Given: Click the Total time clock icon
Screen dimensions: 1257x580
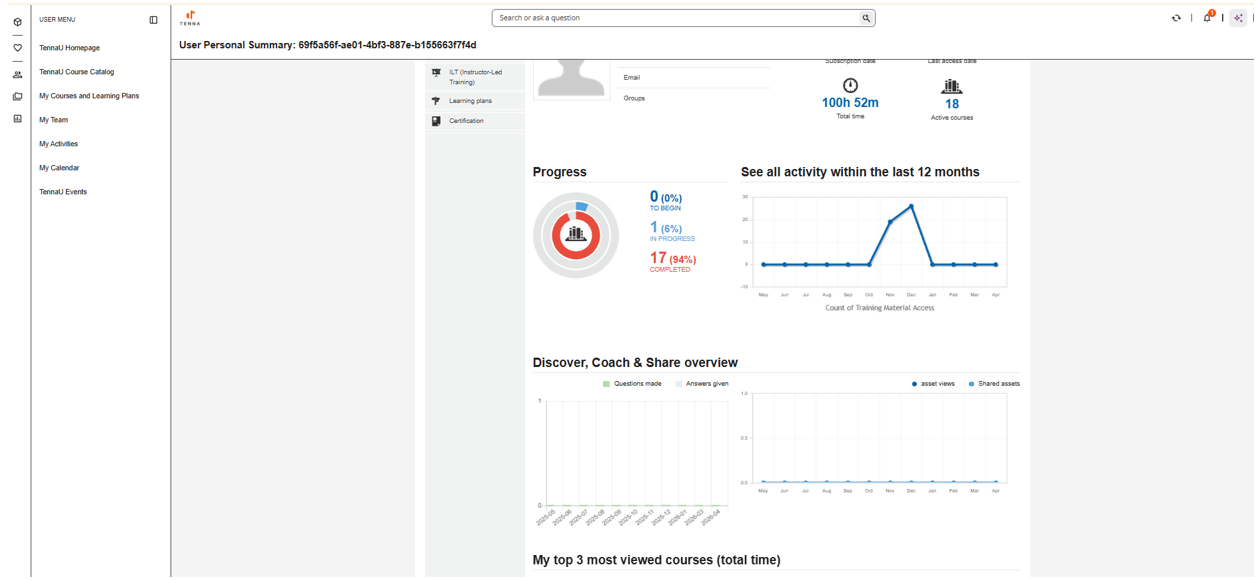Looking at the screenshot, I should pyautogui.click(x=850, y=86).
